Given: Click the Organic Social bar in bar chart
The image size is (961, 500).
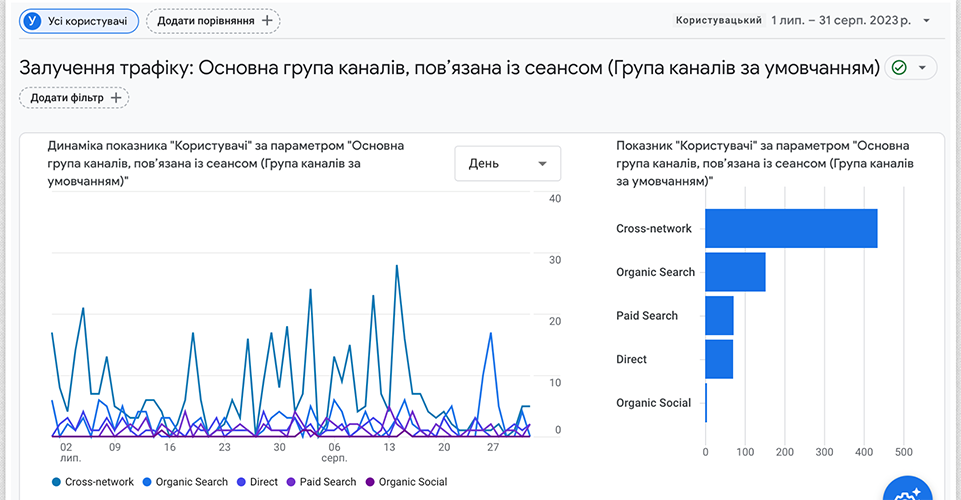Looking at the screenshot, I should point(706,403).
